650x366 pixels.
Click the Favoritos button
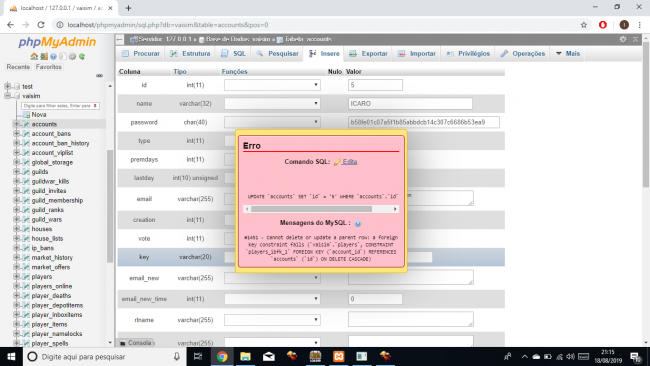(49, 67)
